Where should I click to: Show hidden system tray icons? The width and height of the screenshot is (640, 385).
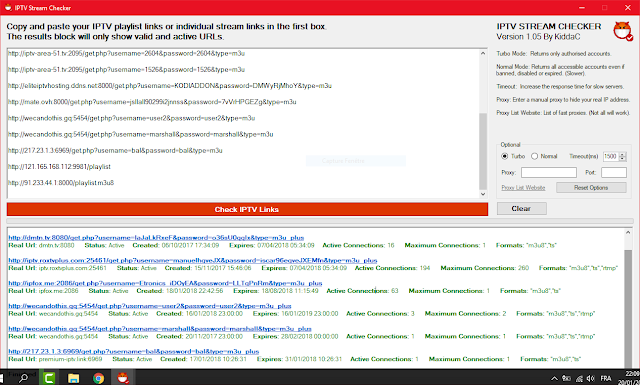click(x=554, y=378)
